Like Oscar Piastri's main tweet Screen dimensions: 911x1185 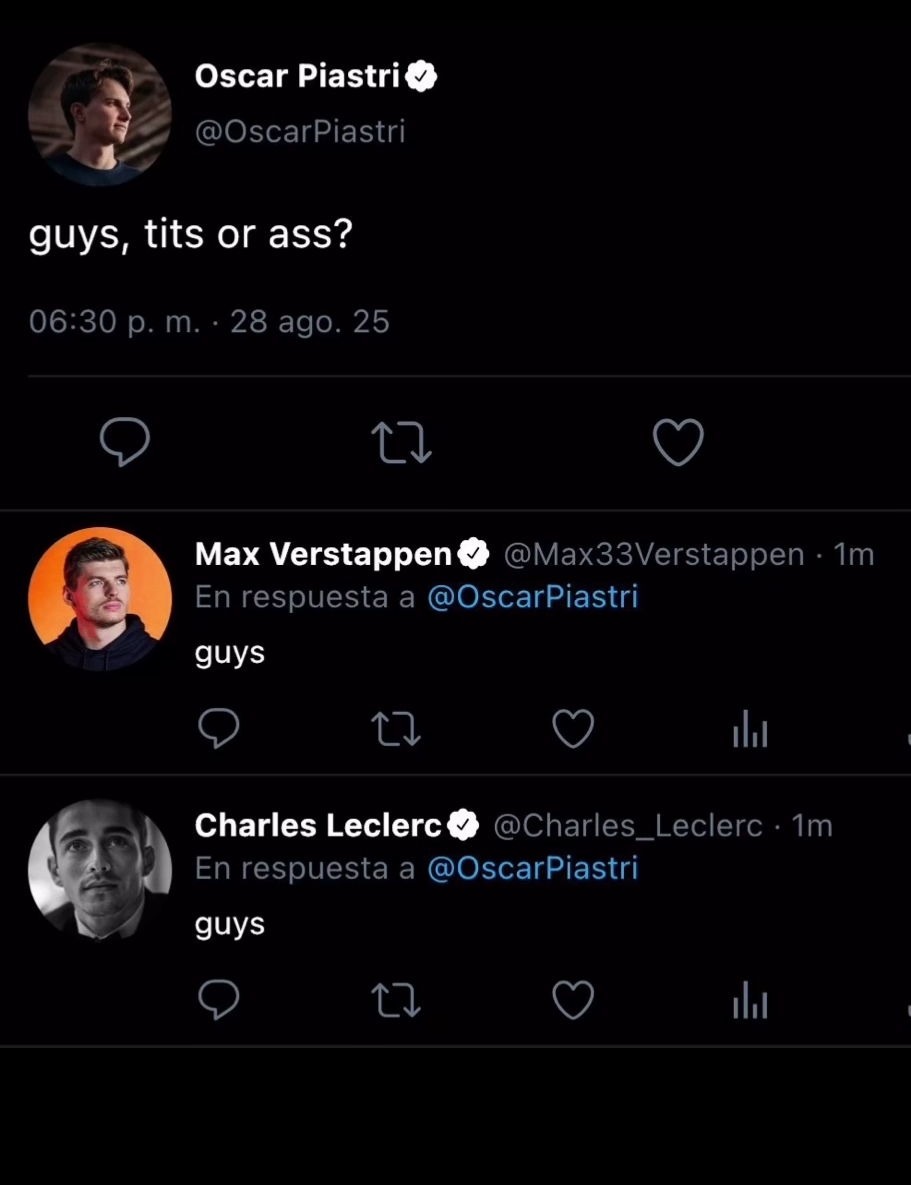pyautogui.click(x=678, y=442)
